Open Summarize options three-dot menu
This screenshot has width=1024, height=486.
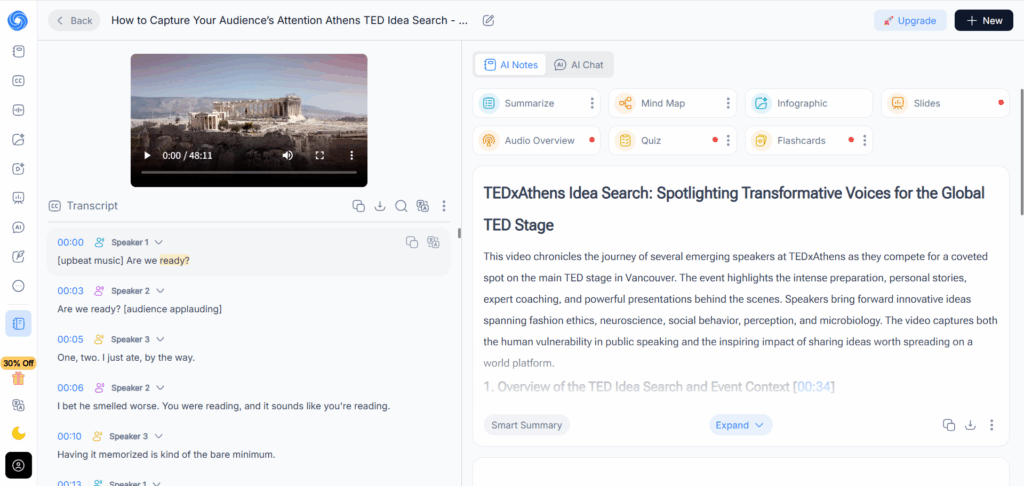coord(592,103)
